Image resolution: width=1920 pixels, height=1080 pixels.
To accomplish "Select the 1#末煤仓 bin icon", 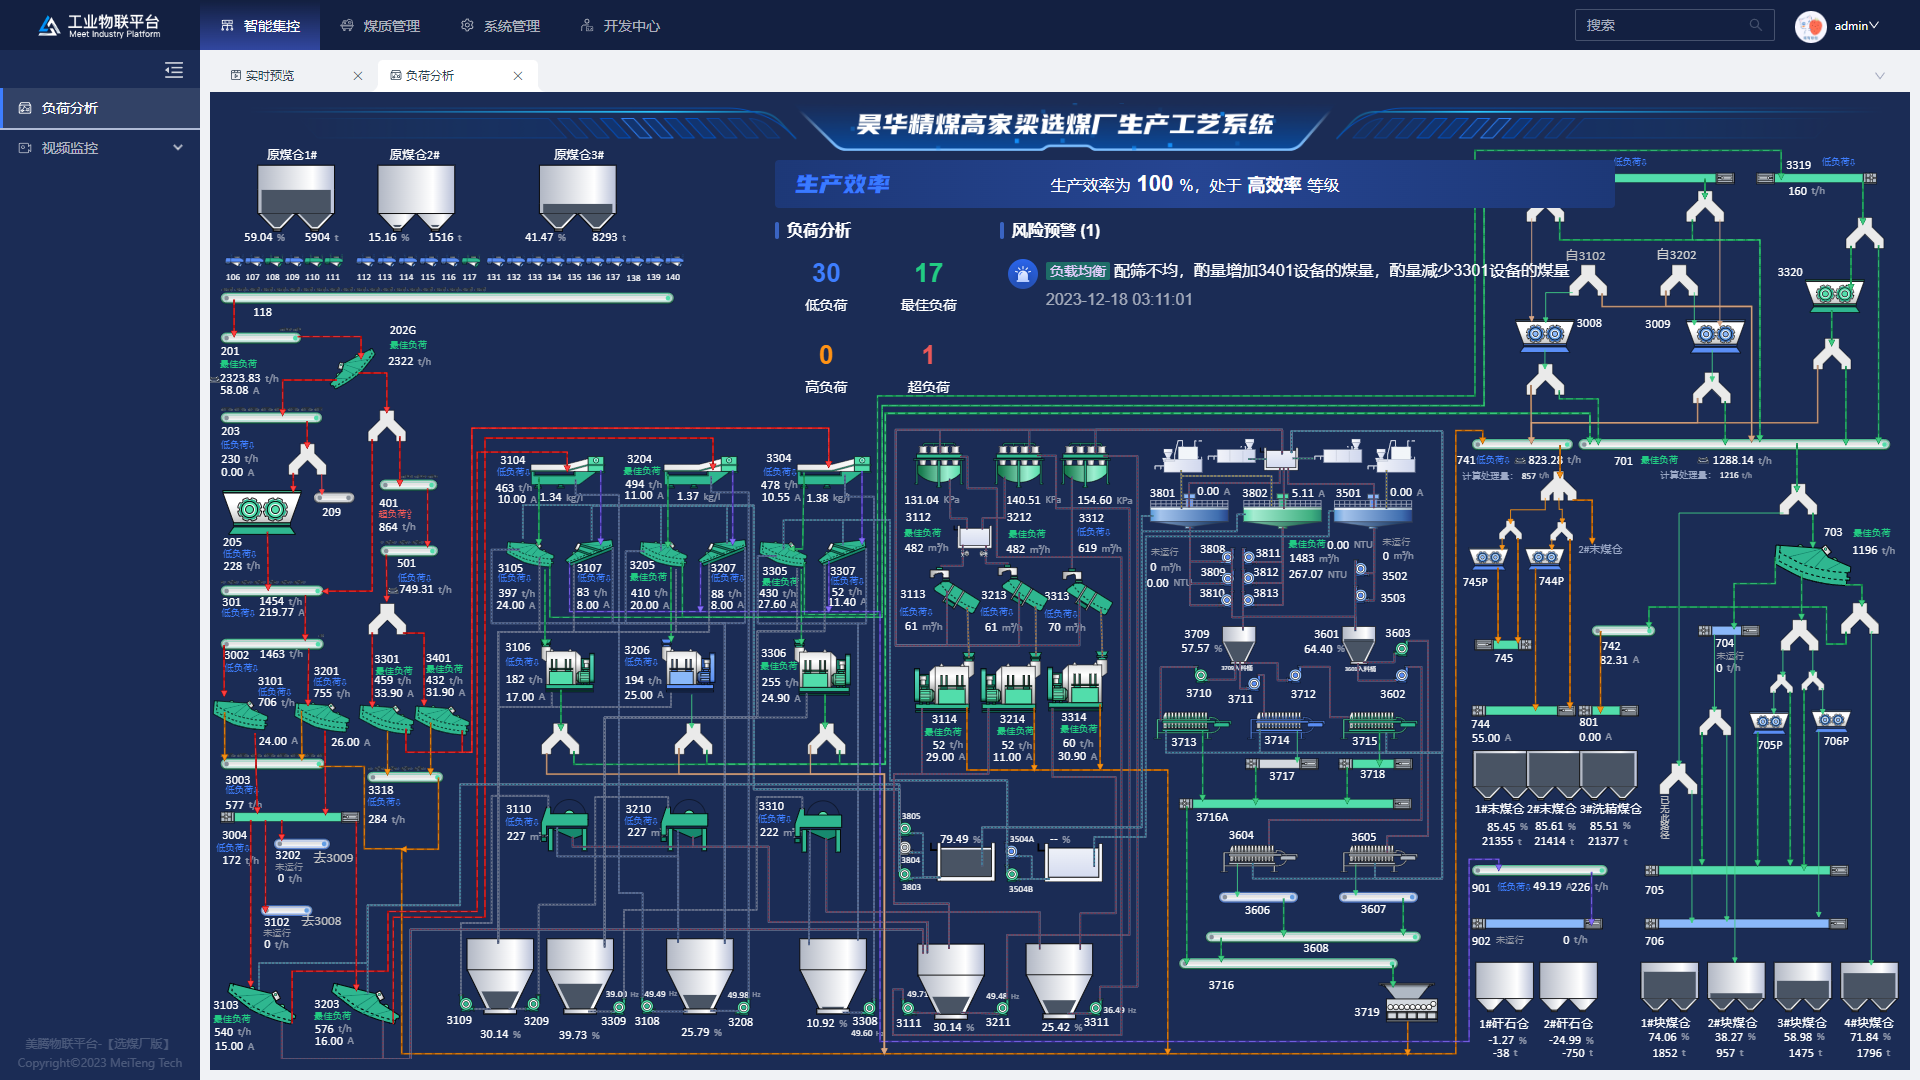I will pos(1500,774).
